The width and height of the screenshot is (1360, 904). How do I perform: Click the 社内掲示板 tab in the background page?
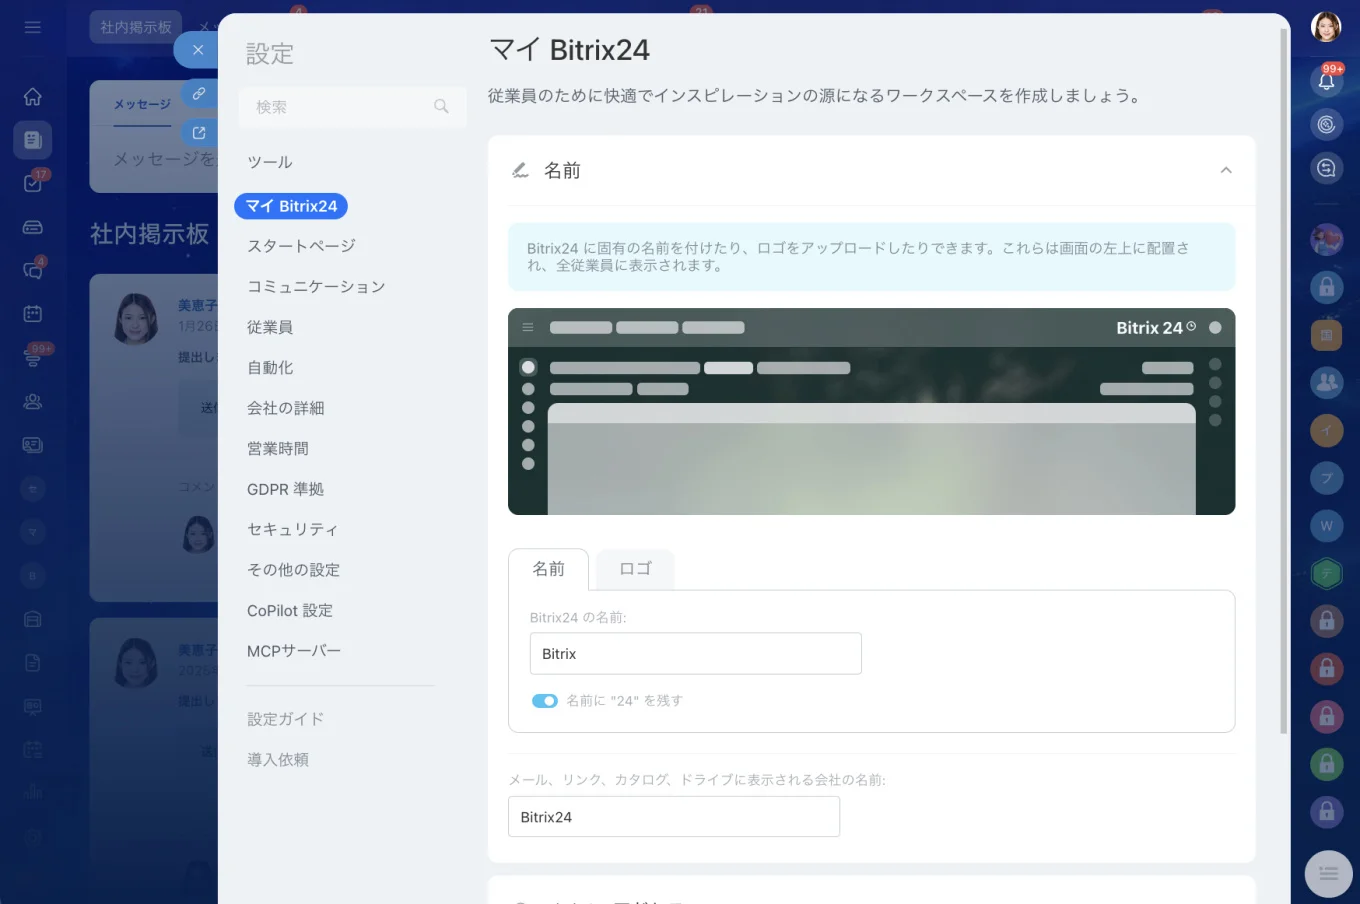click(136, 27)
